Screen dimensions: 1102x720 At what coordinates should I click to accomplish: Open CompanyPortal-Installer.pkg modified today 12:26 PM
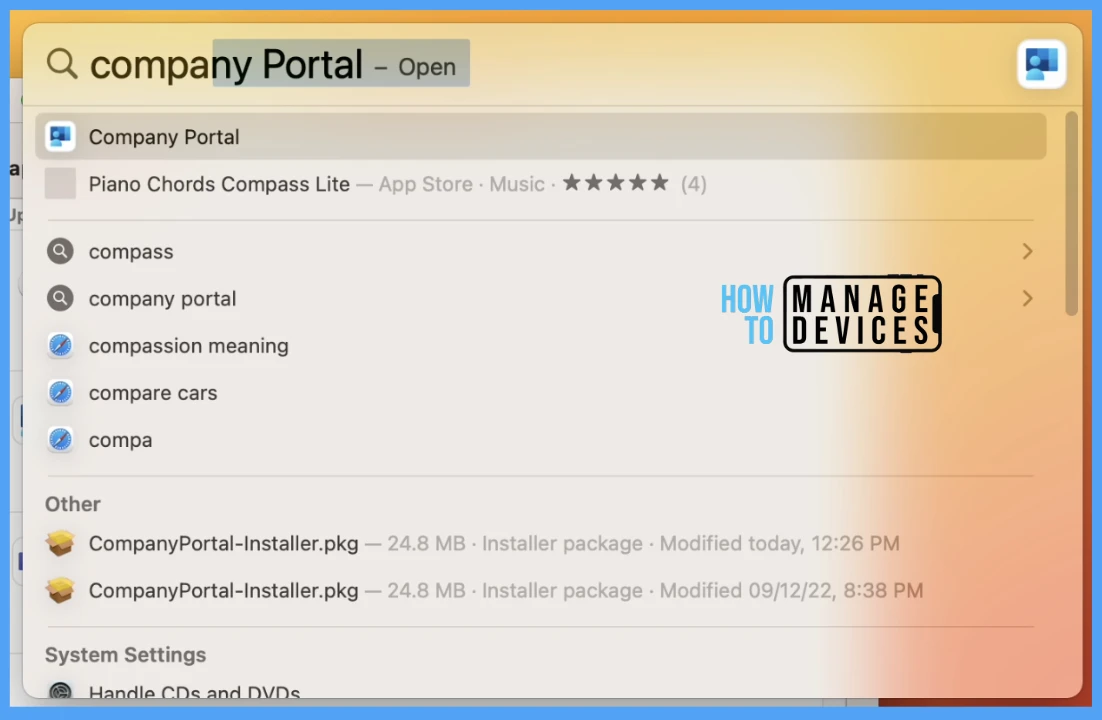pos(540,543)
